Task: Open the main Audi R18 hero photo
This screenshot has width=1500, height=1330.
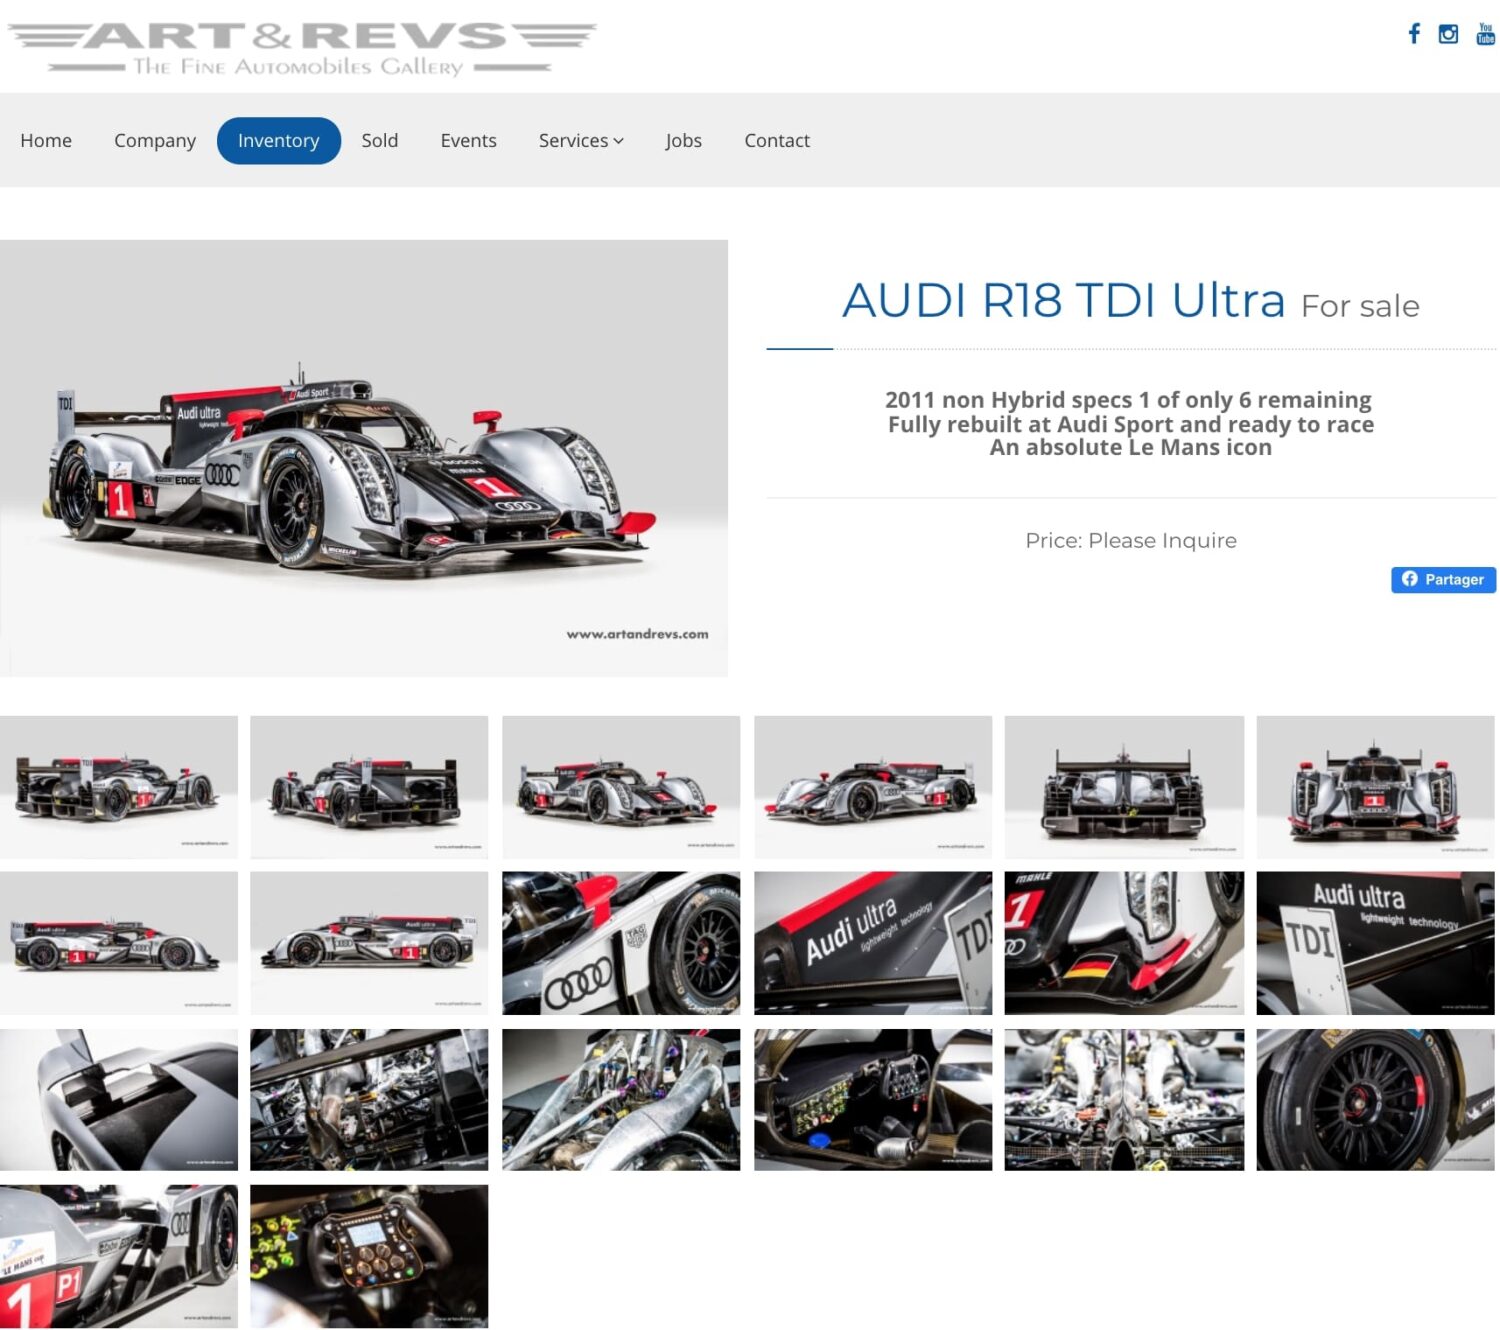Action: (365, 455)
